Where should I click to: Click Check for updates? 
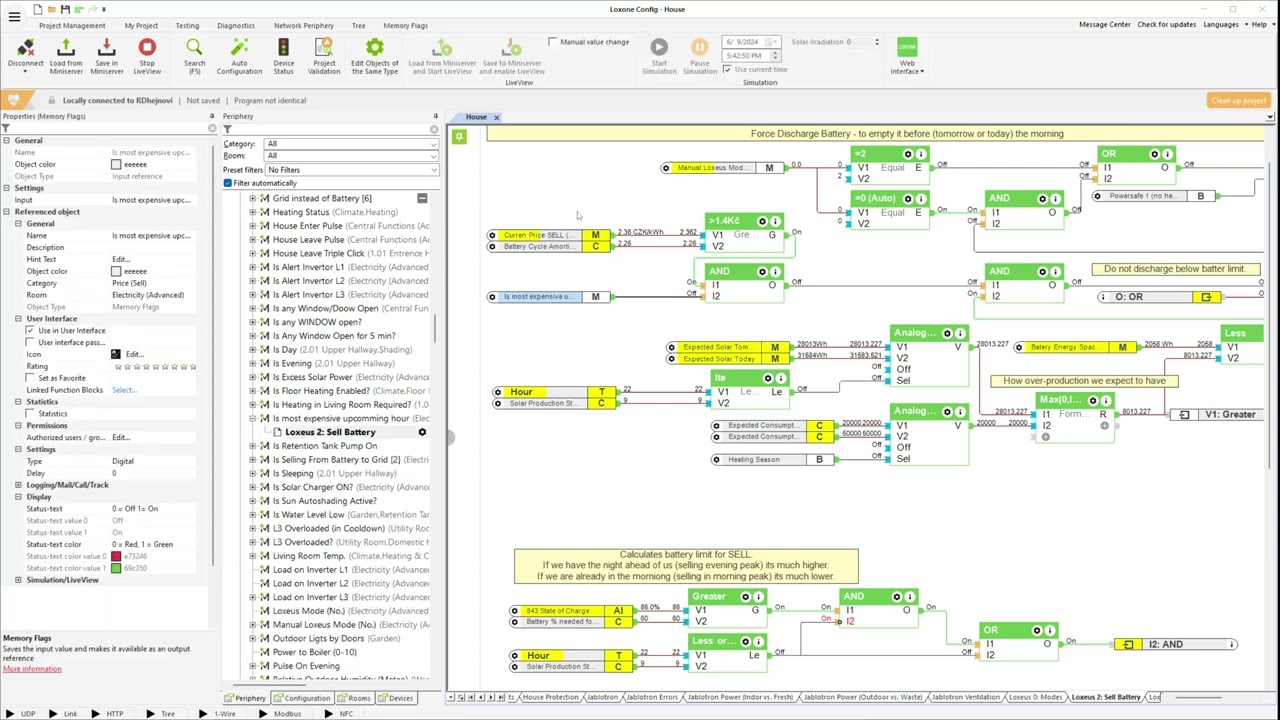coord(1165,24)
